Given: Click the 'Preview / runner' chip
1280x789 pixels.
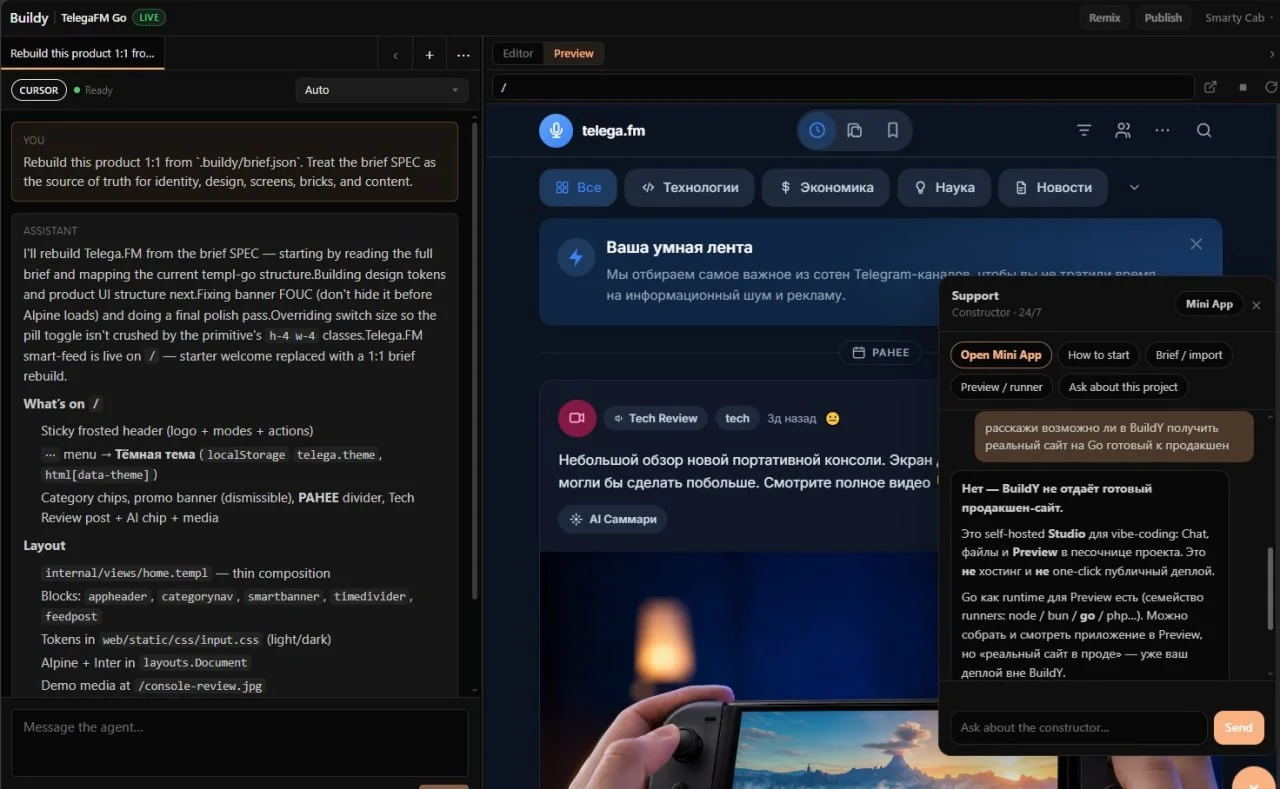Looking at the screenshot, I should 1001,387.
